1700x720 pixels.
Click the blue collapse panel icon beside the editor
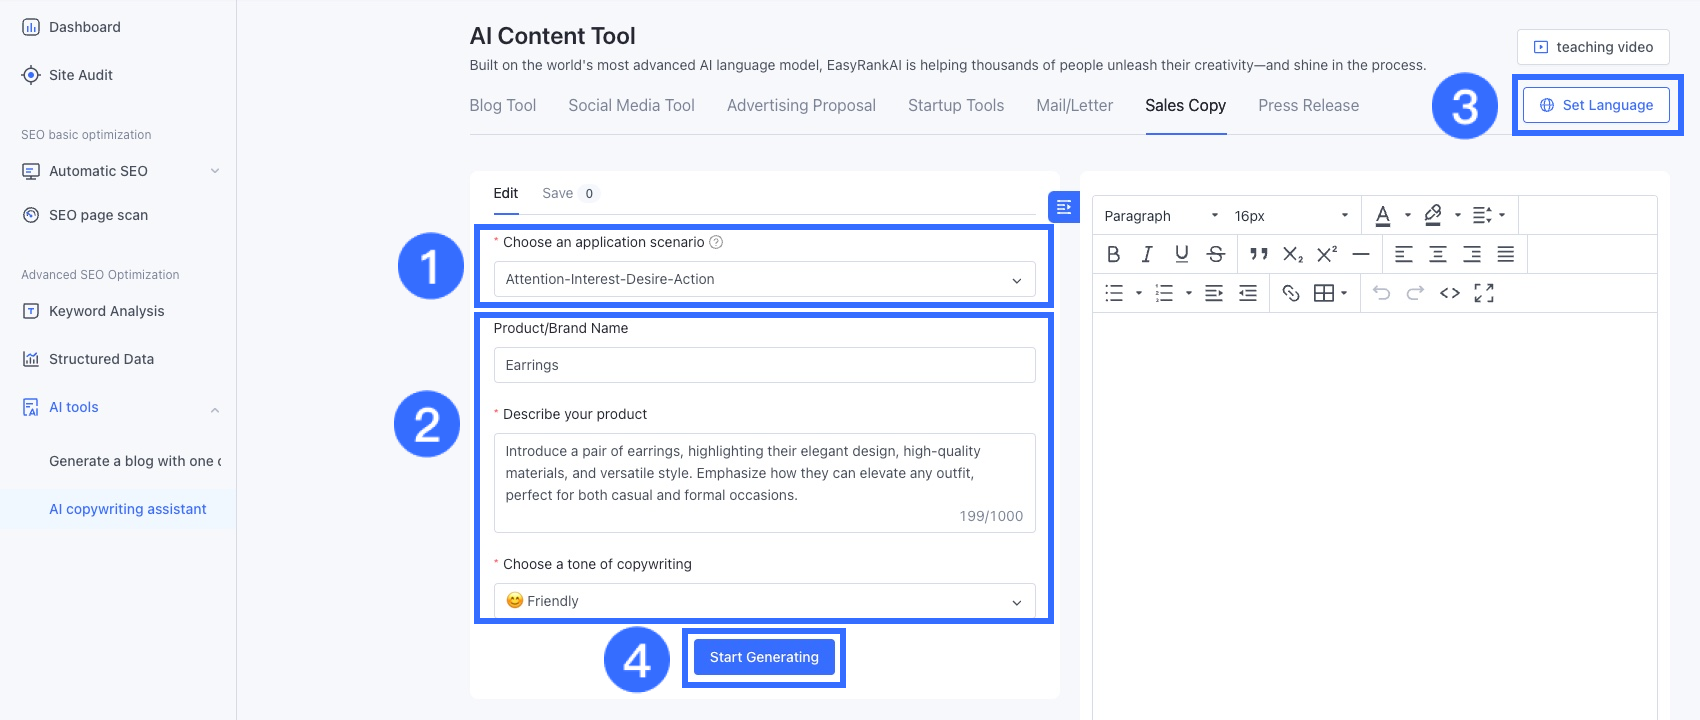point(1063,207)
